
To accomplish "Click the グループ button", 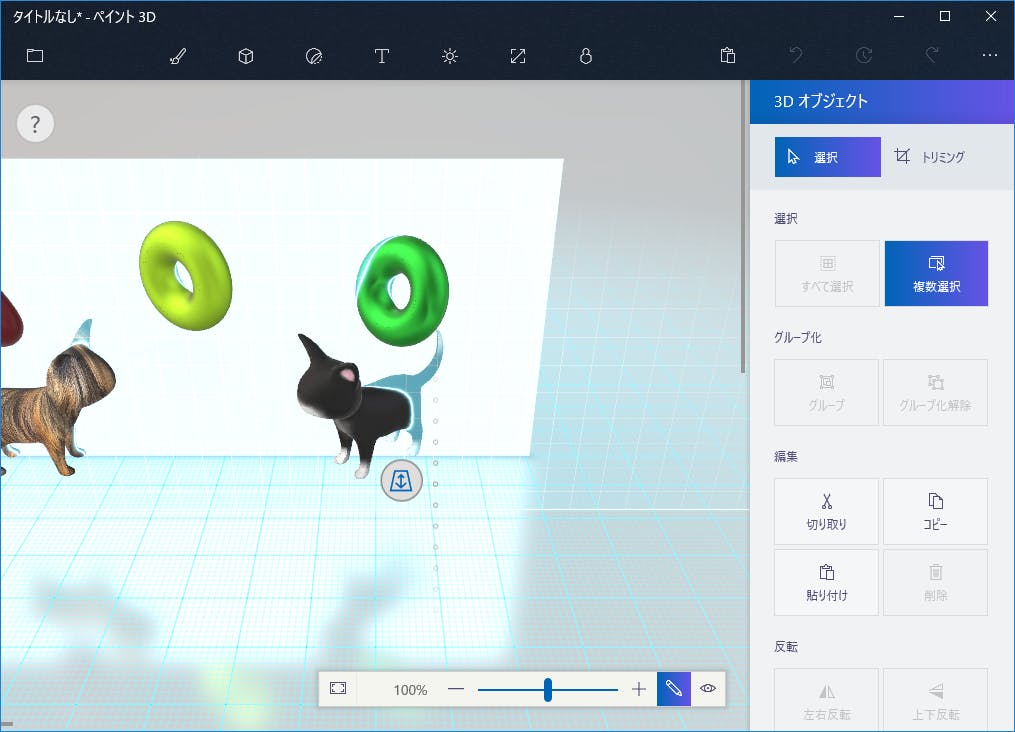I will coord(827,392).
